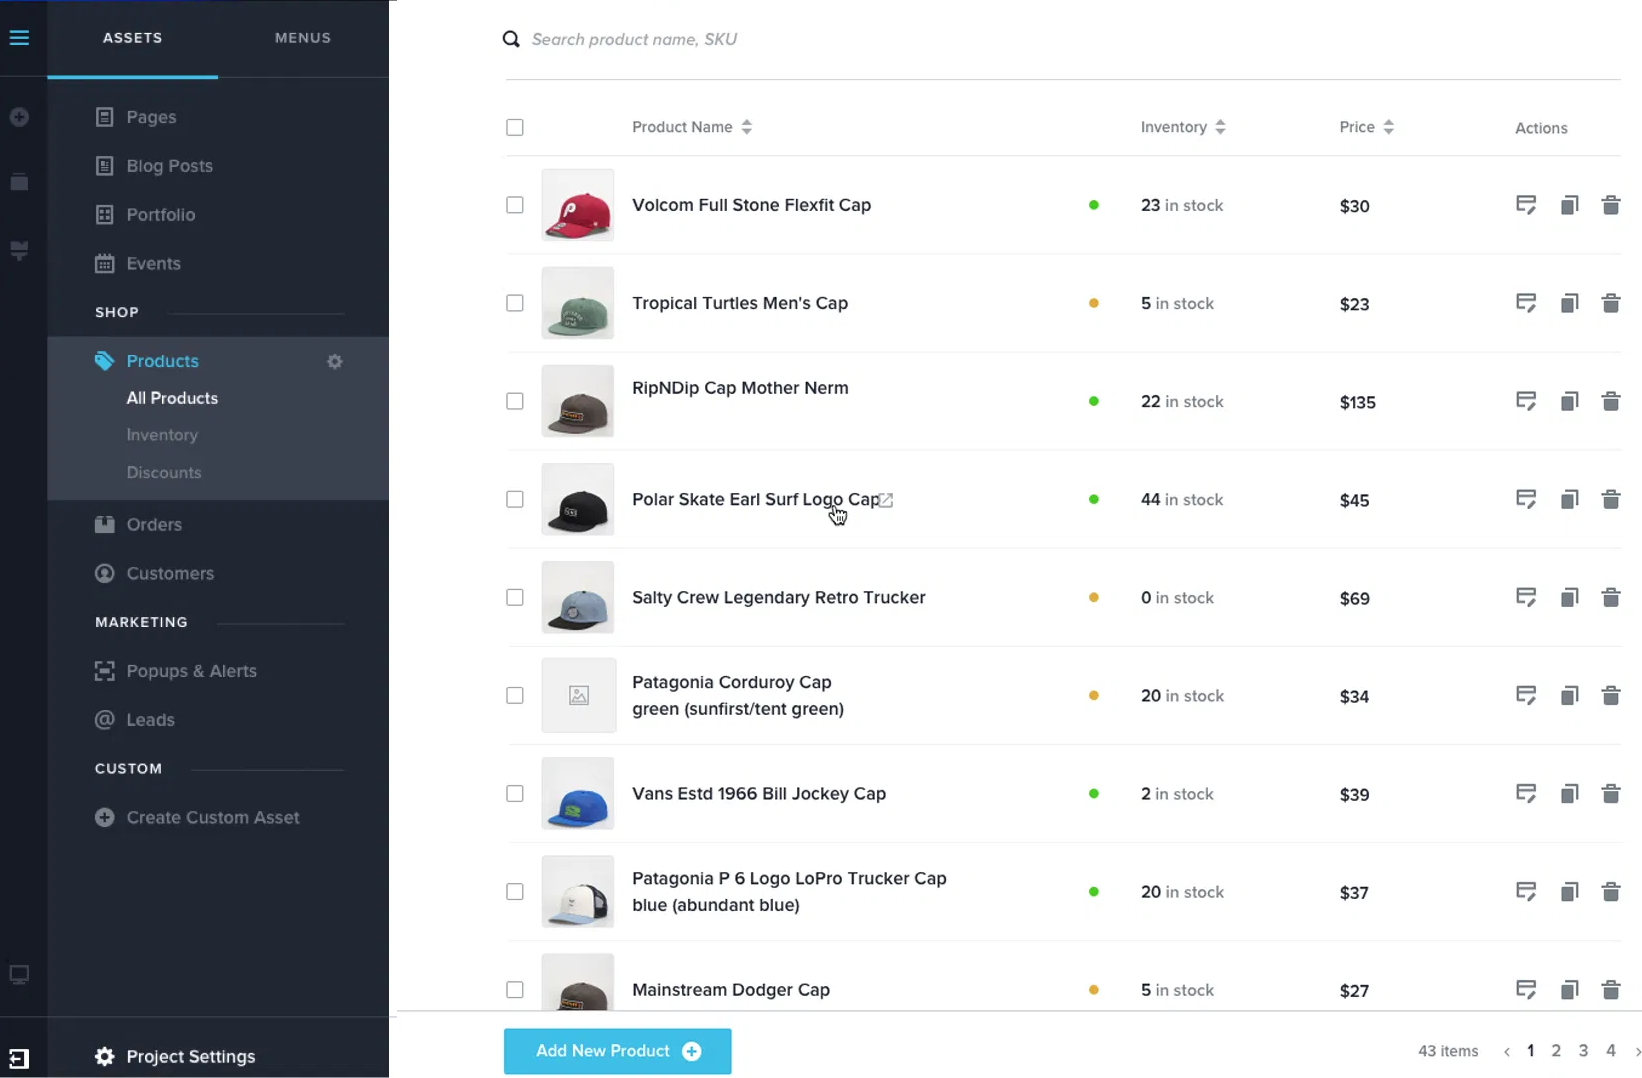Delete Vans Estd 1966 Bill Jockey Cap
1642x1078 pixels.
pos(1610,793)
